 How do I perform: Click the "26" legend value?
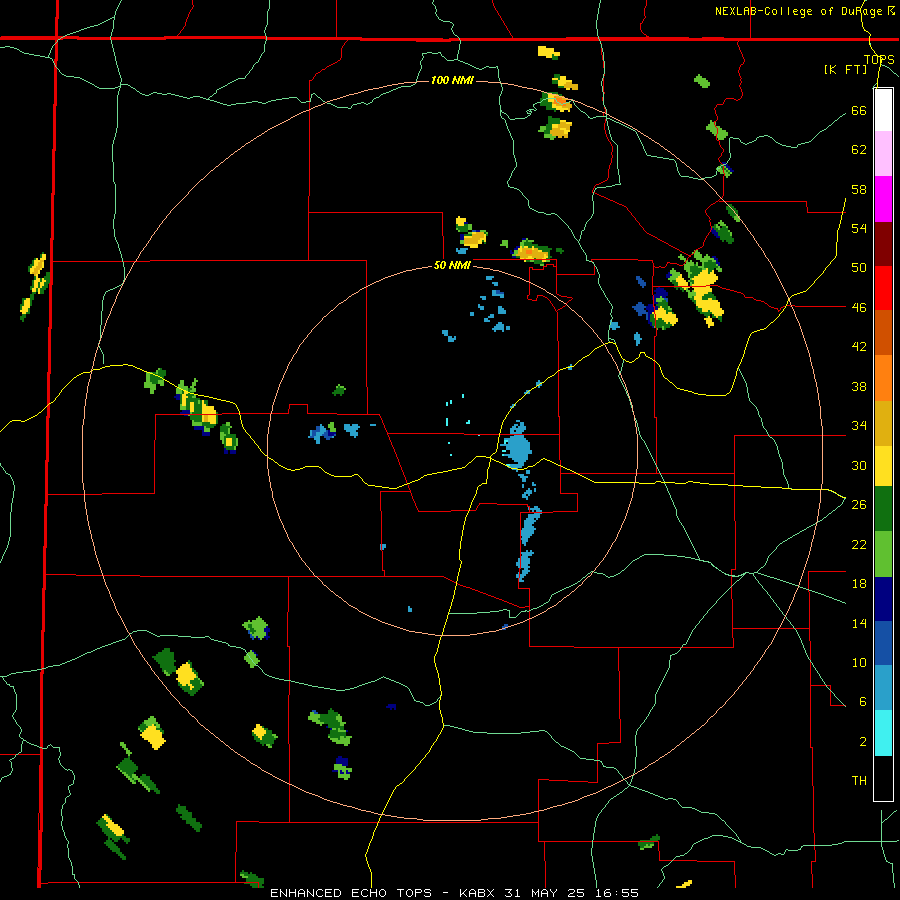tap(859, 505)
